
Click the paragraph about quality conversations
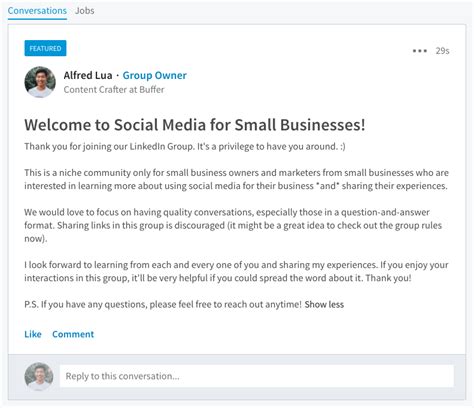(233, 225)
